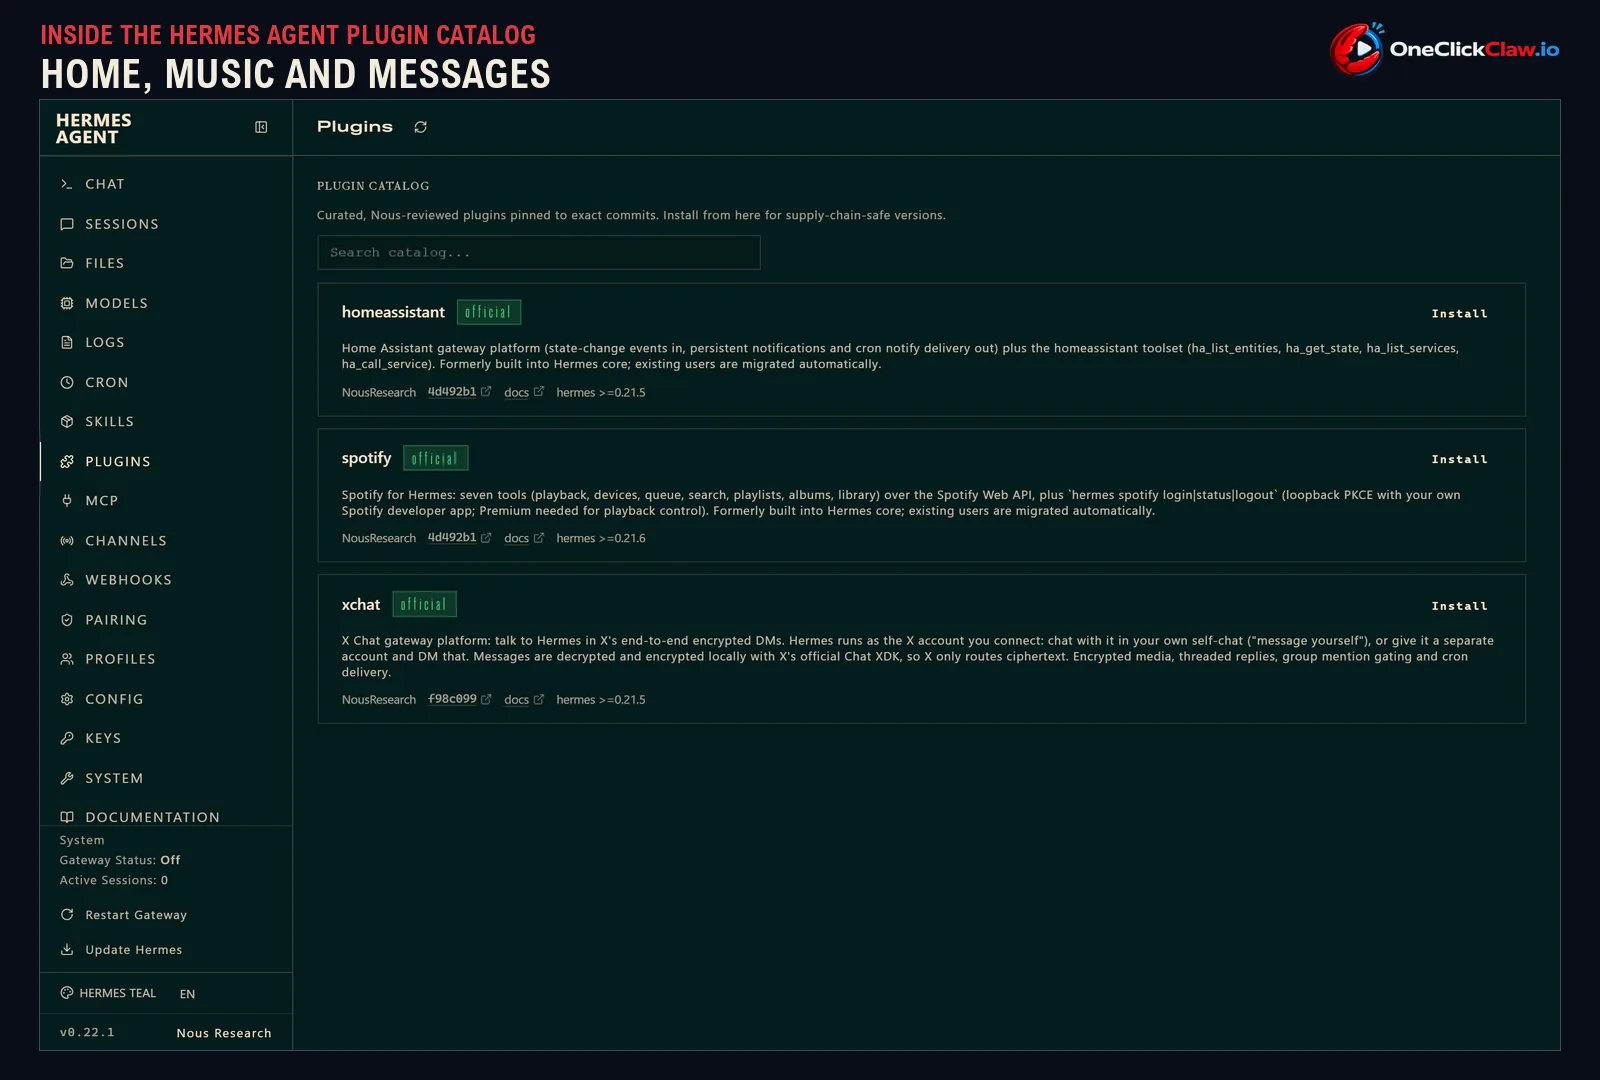Open the xchat docs link

(x=524, y=700)
